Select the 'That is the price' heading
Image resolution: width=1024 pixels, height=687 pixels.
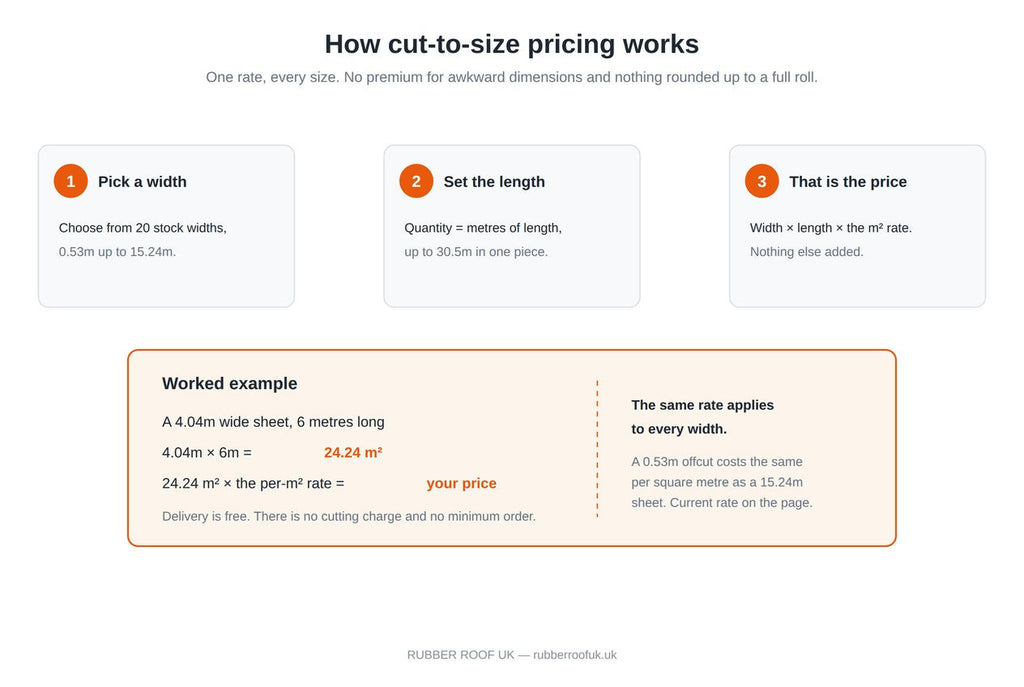tap(848, 182)
